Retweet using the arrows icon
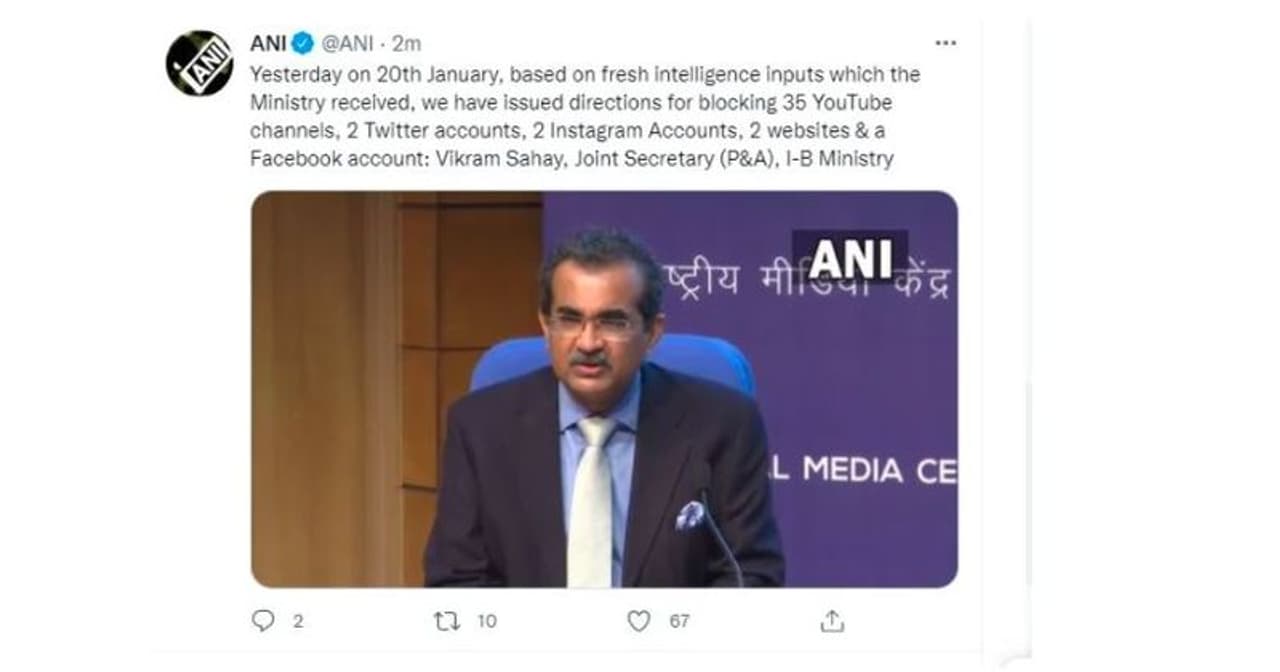This screenshot has height=672, width=1280. (x=447, y=621)
